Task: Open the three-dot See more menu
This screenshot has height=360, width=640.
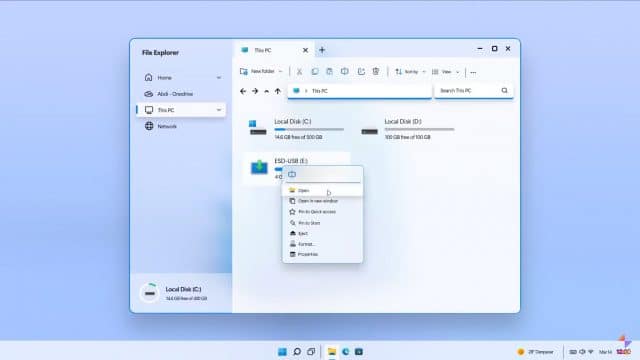Action: point(473,72)
